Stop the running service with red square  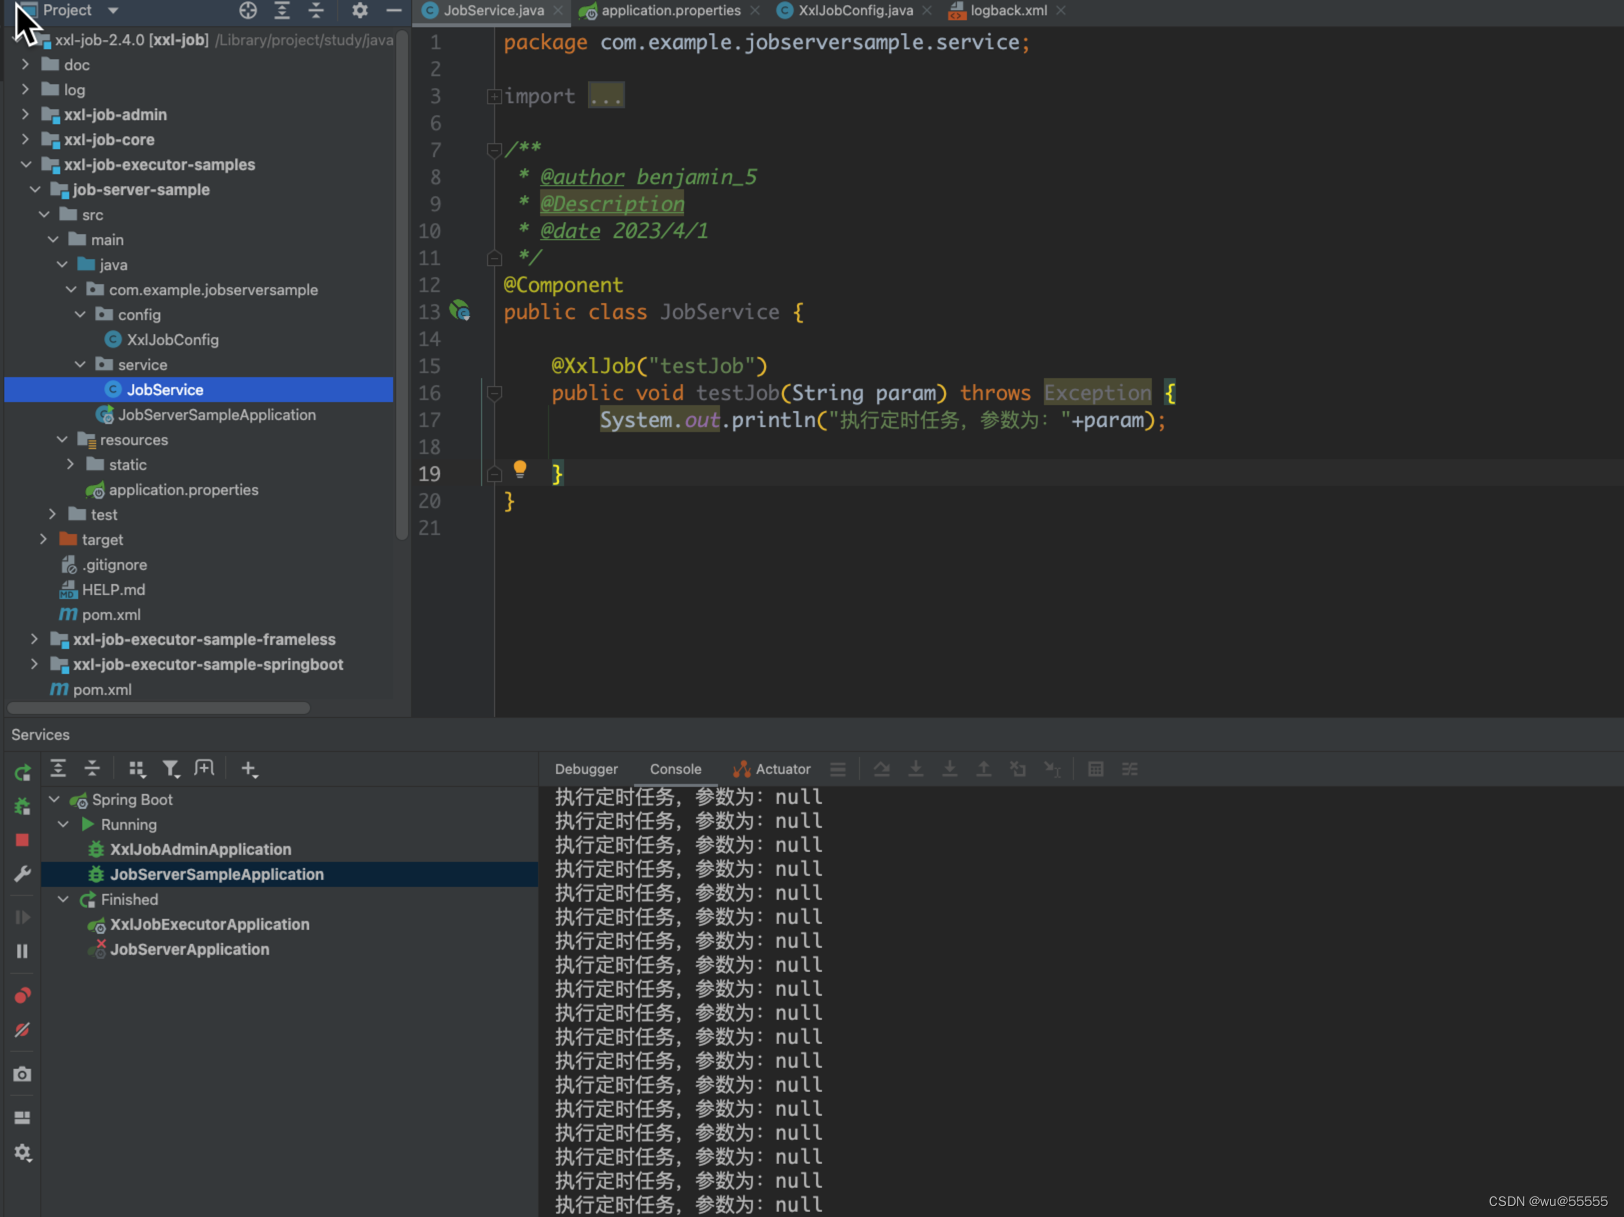[x=22, y=840]
